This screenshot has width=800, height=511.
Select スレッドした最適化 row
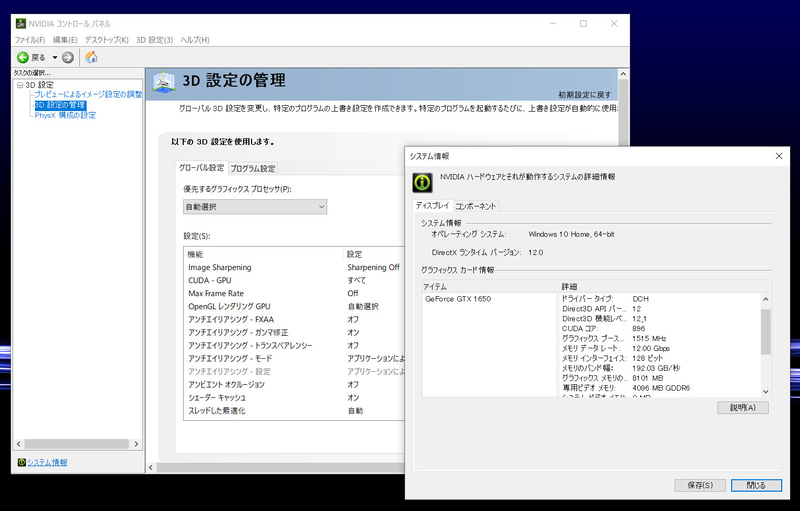pyautogui.click(x=293, y=411)
